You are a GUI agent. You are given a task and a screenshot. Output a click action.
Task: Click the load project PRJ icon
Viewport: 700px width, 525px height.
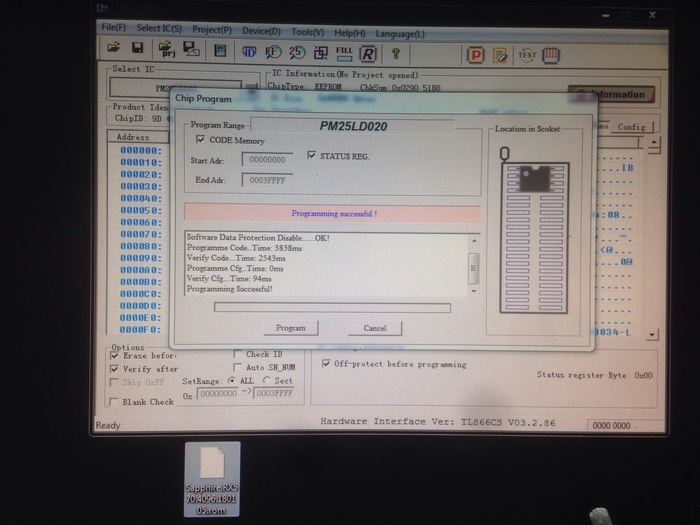click(163, 50)
